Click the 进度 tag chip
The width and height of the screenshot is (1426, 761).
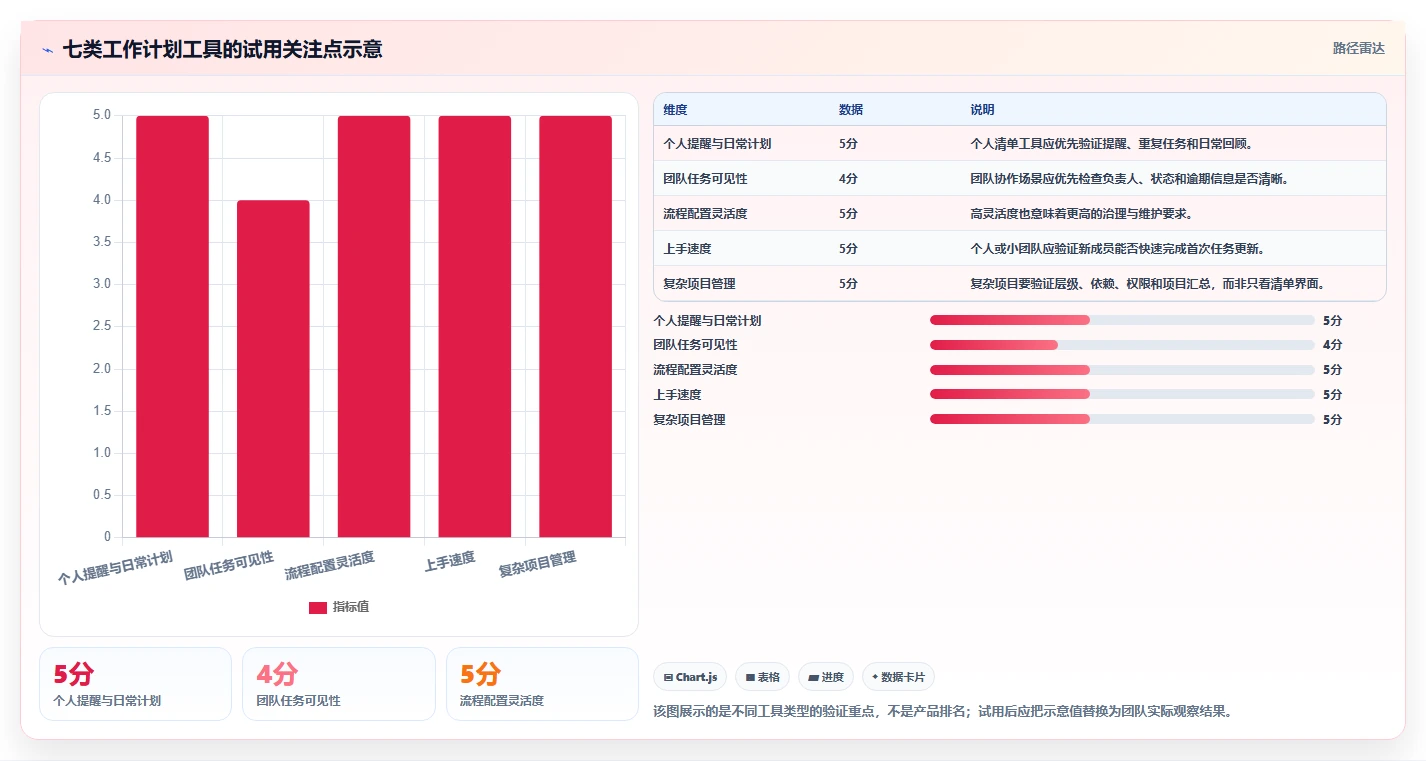click(826, 677)
